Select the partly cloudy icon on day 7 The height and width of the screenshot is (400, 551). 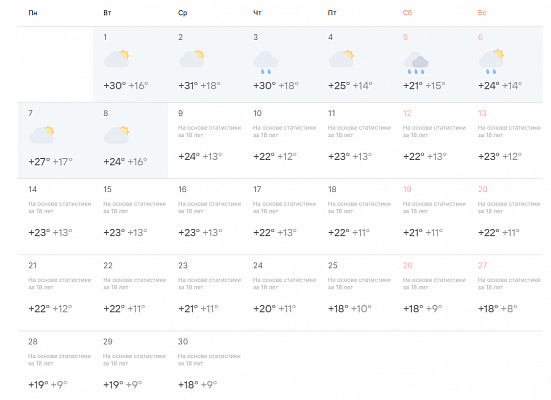click(x=42, y=135)
